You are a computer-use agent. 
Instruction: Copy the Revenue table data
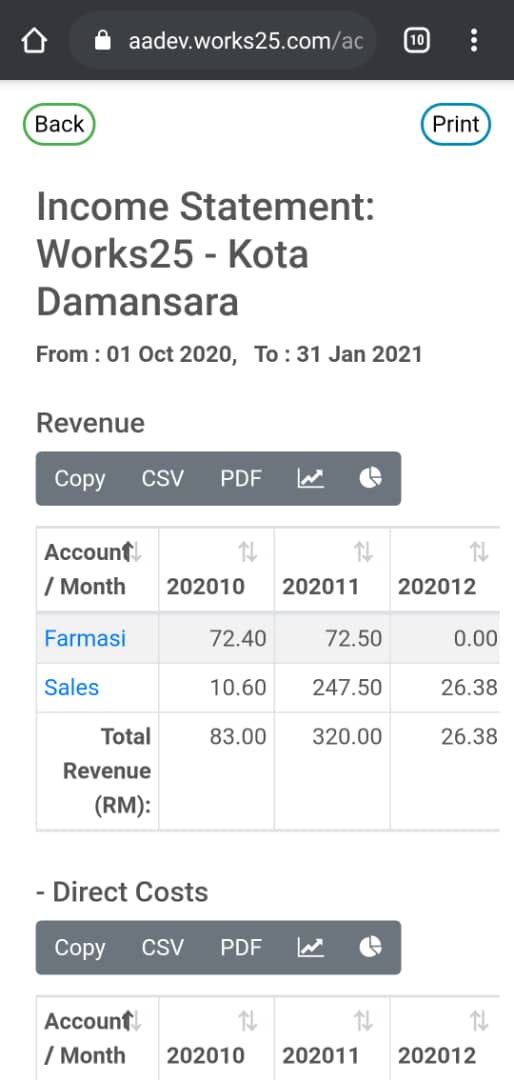click(79, 478)
